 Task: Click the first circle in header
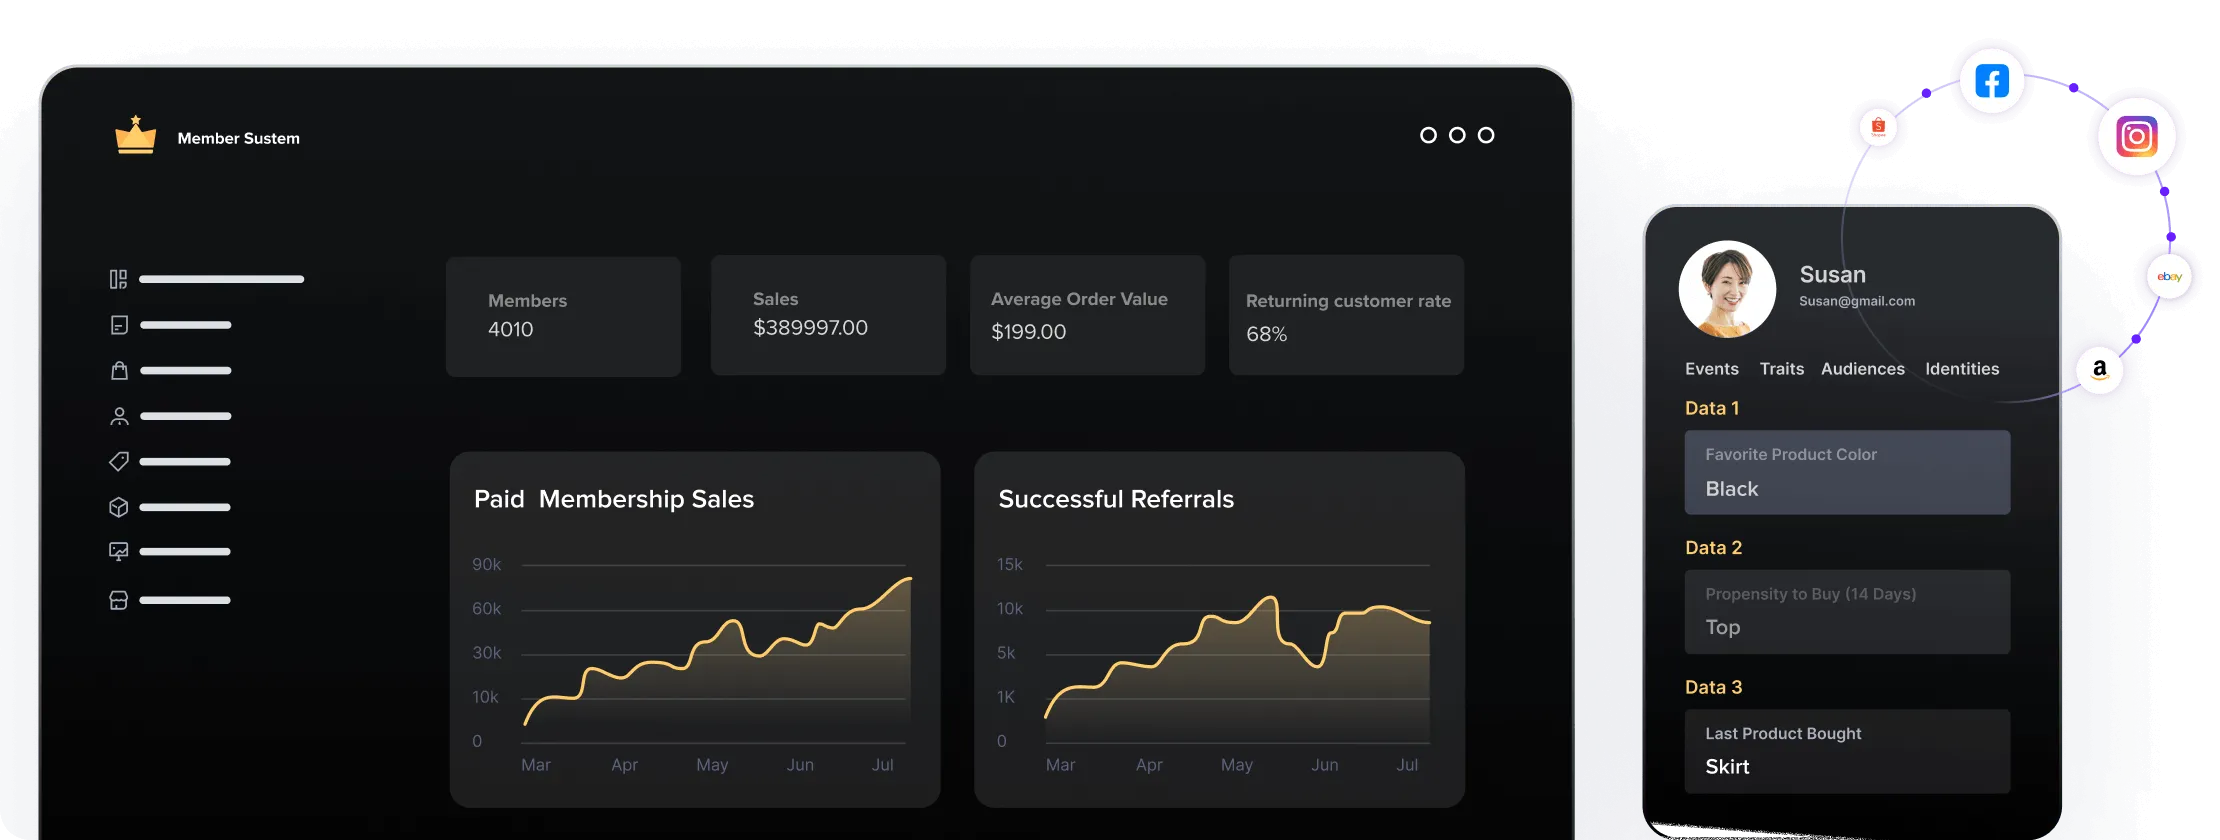tap(1428, 135)
